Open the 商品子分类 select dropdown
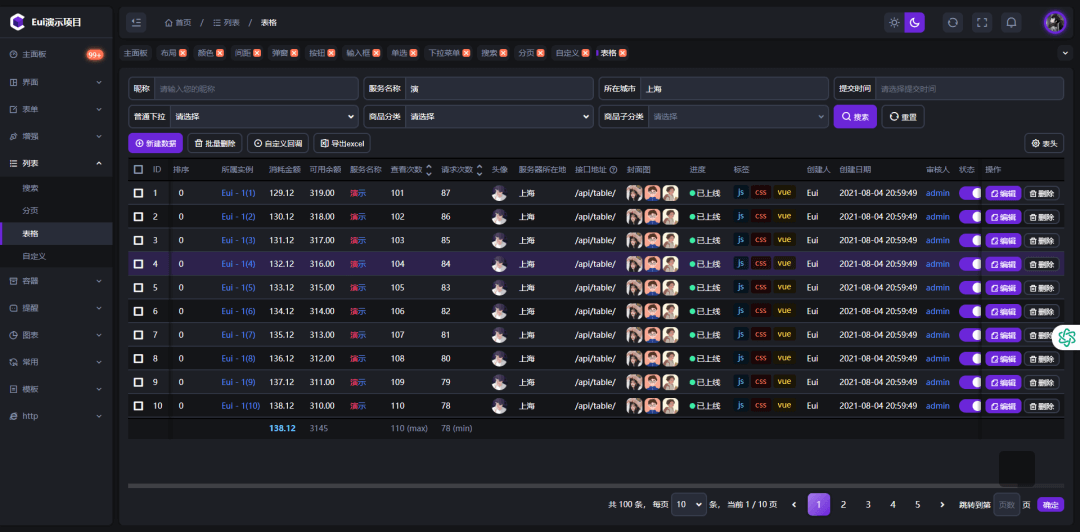Viewport: 1080px width, 532px height. coord(738,116)
